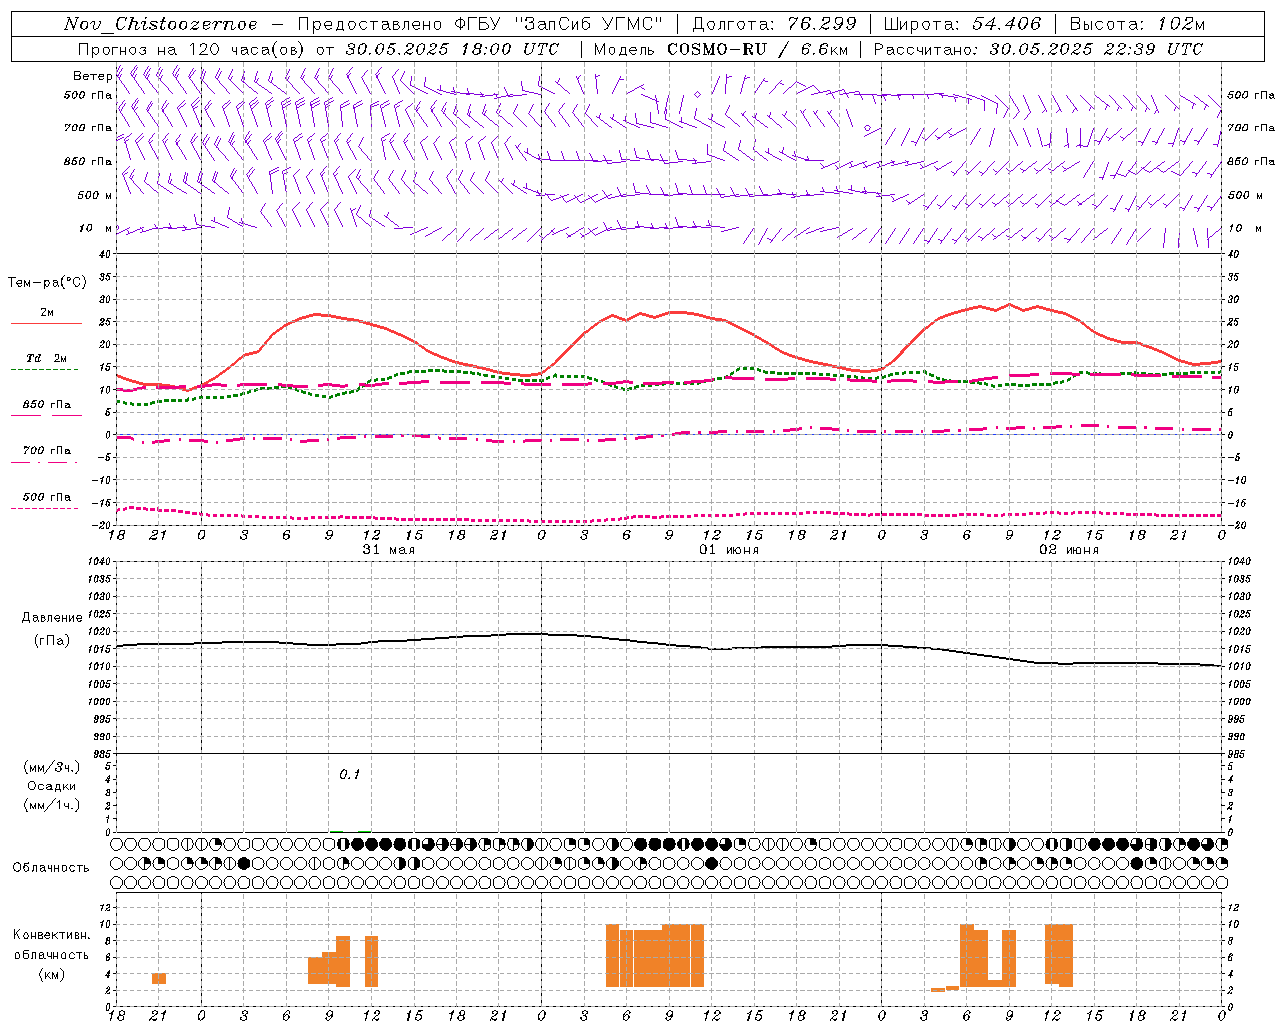Click the 850 гПа temperature legend entry
This screenshot has height=1024, width=1280.
click(x=47, y=404)
